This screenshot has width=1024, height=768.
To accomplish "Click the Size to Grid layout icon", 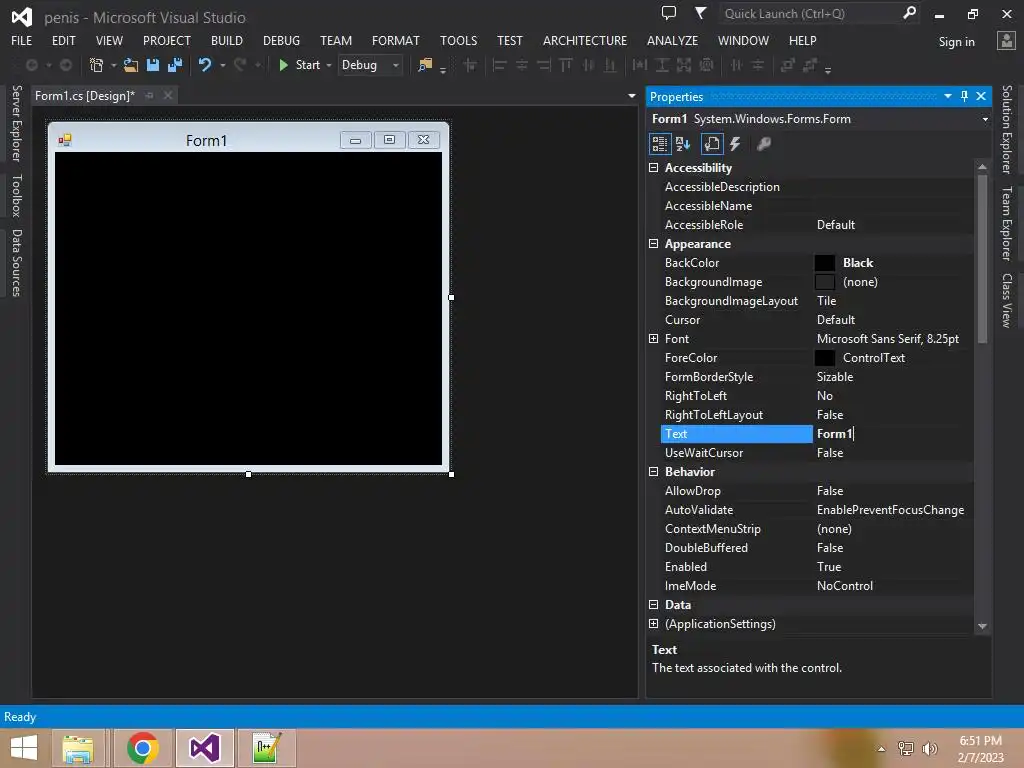I will click(x=707, y=65).
